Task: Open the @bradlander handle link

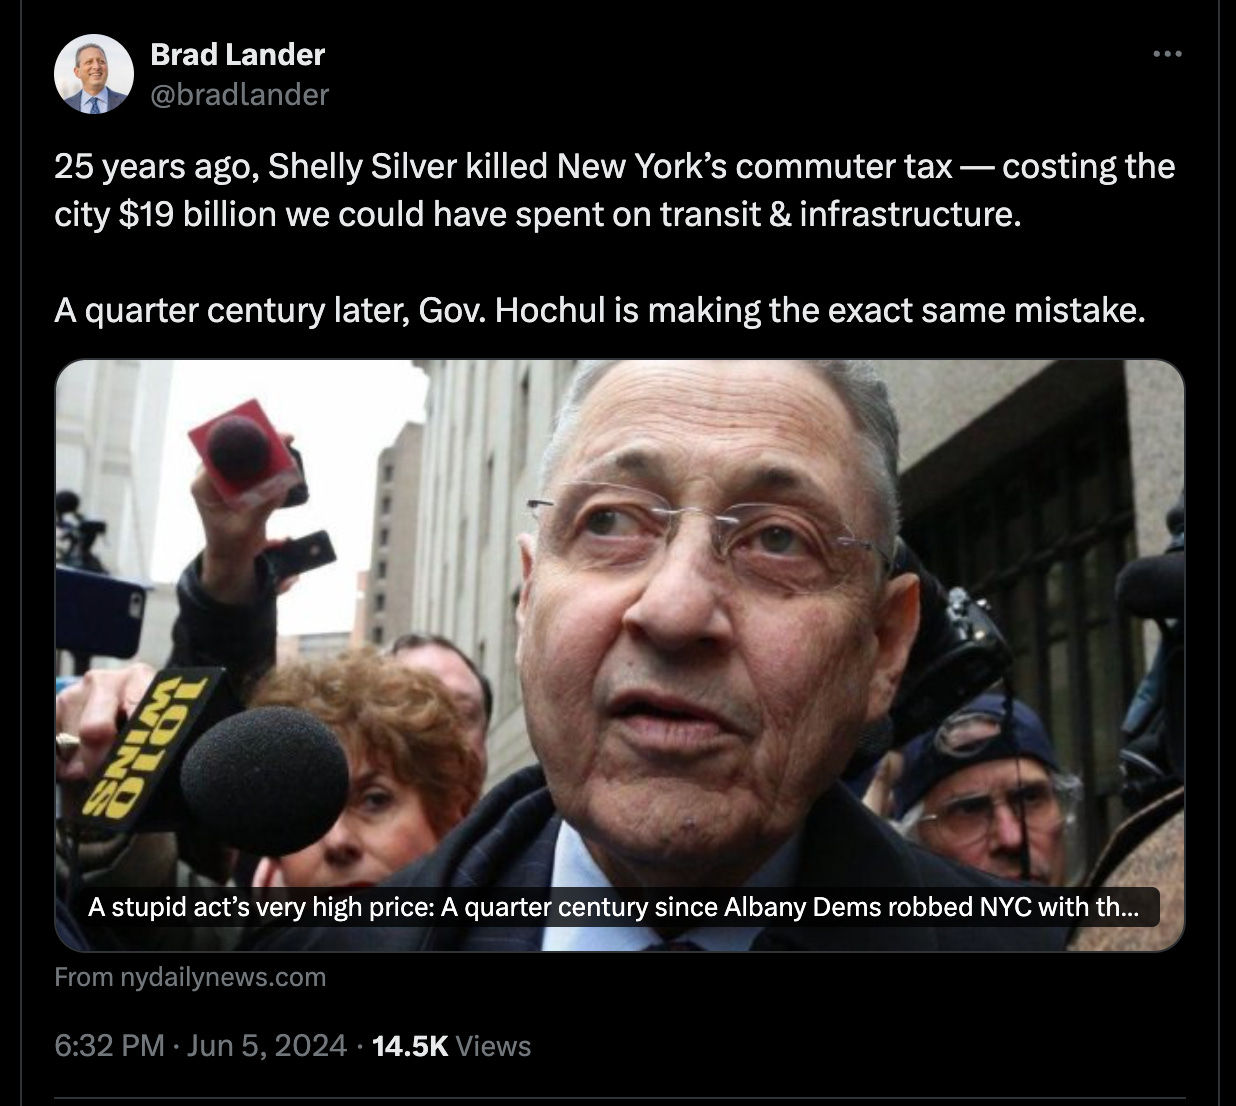Action: pos(240,94)
